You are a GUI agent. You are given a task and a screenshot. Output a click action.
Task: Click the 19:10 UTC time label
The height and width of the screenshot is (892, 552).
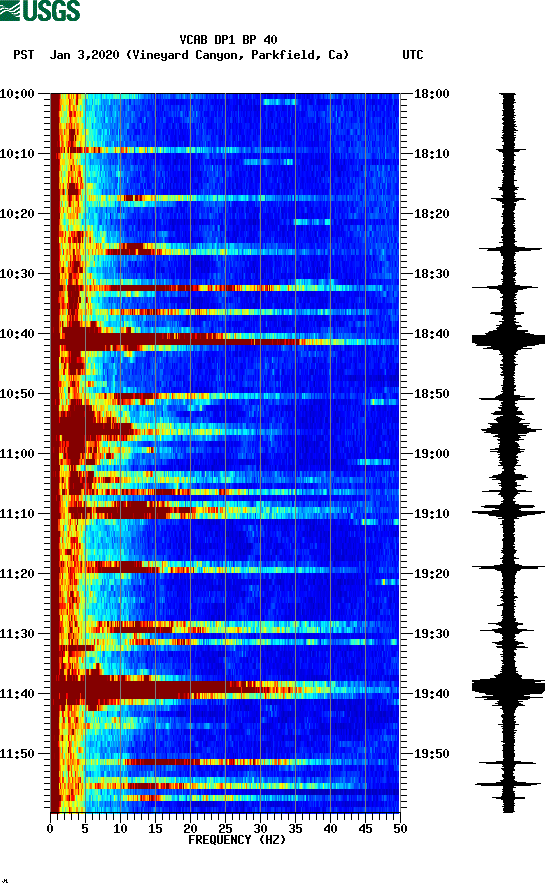pos(432,514)
